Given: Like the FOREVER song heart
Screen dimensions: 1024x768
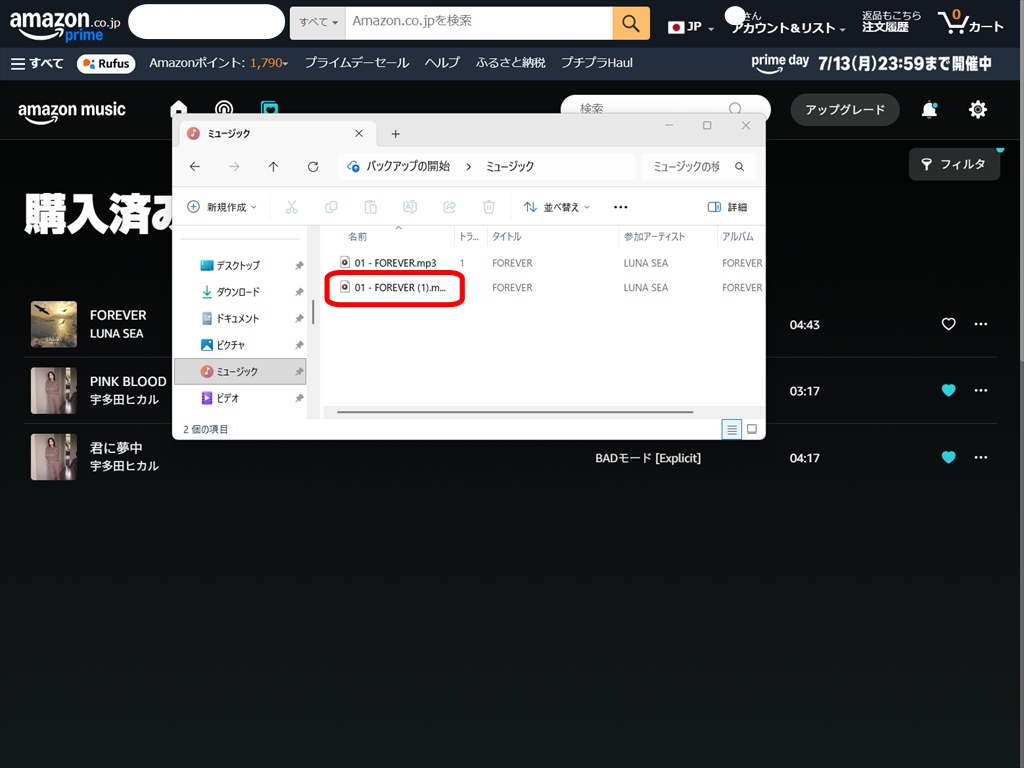Looking at the screenshot, I should tap(948, 324).
